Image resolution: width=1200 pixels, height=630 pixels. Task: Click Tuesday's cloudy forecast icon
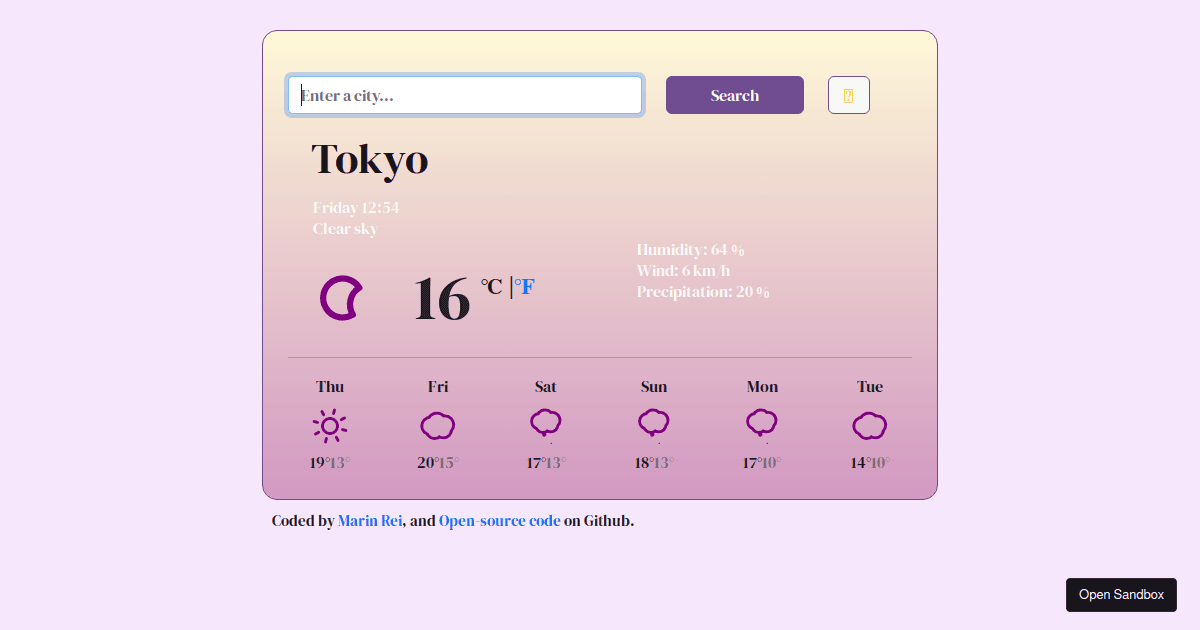pyautogui.click(x=870, y=426)
